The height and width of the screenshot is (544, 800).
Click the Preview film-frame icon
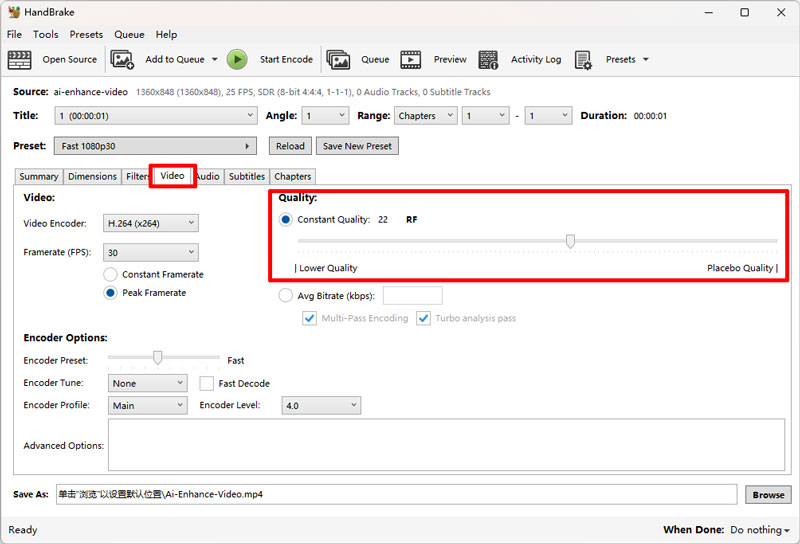[x=411, y=60]
